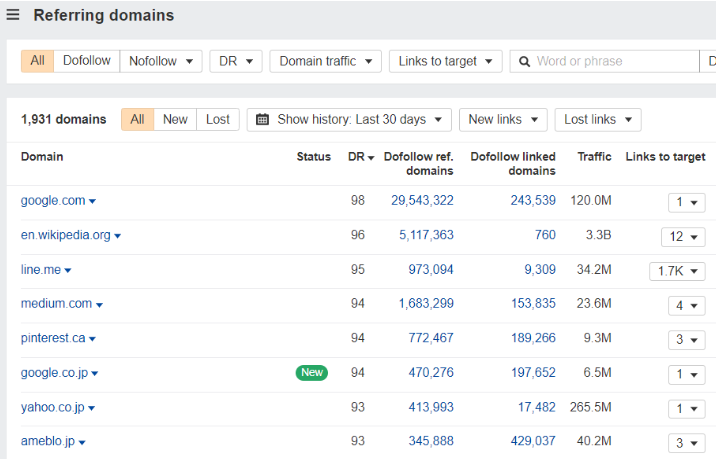716x459 pixels.
Task: Open the Nofollow dropdown
Action: click(160, 61)
